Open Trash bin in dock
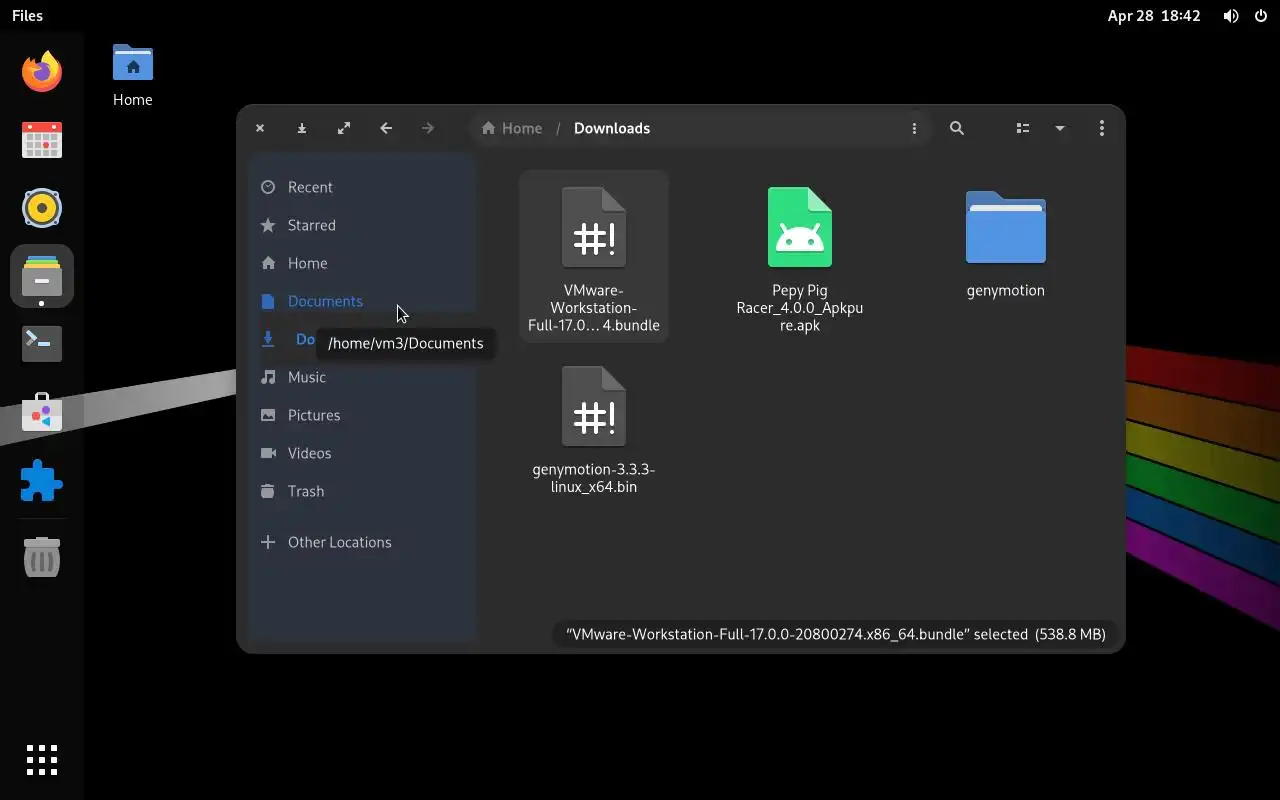1280x800 pixels. coord(42,556)
